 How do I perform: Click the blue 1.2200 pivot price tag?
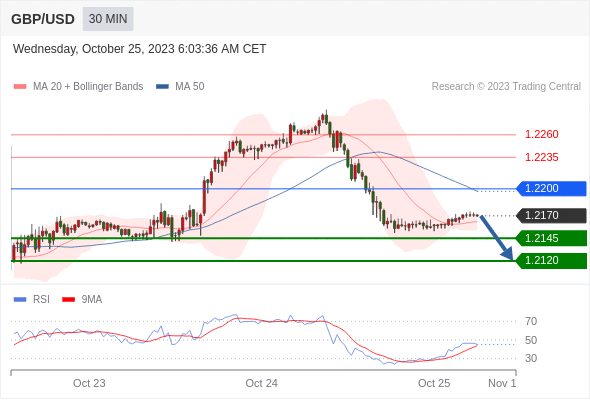(x=551, y=189)
